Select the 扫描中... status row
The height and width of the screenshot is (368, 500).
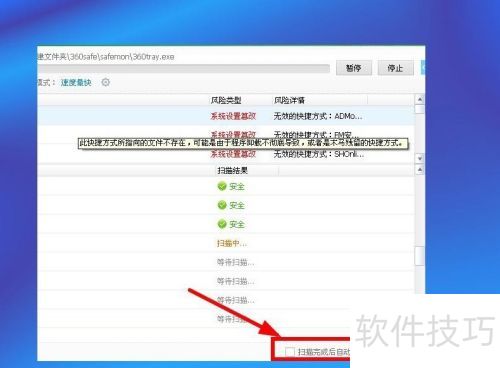pyautogui.click(x=226, y=243)
